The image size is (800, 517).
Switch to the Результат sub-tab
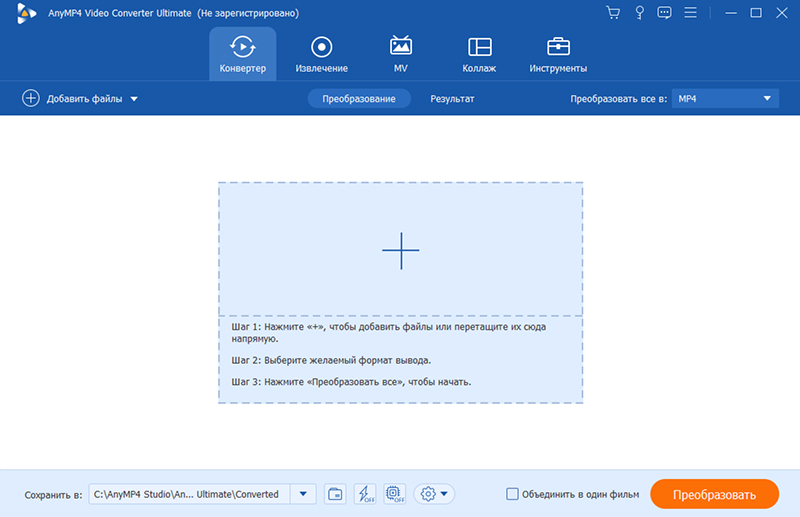point(452,99)
